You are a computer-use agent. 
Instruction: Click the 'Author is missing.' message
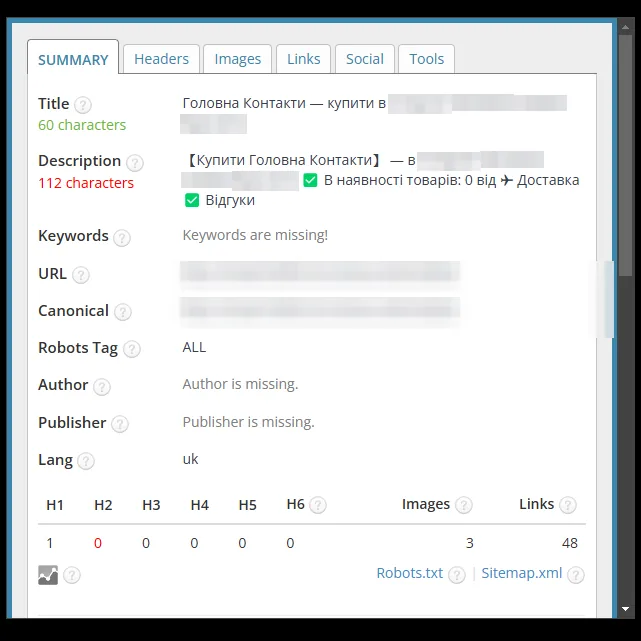click(x=240, y=384)
